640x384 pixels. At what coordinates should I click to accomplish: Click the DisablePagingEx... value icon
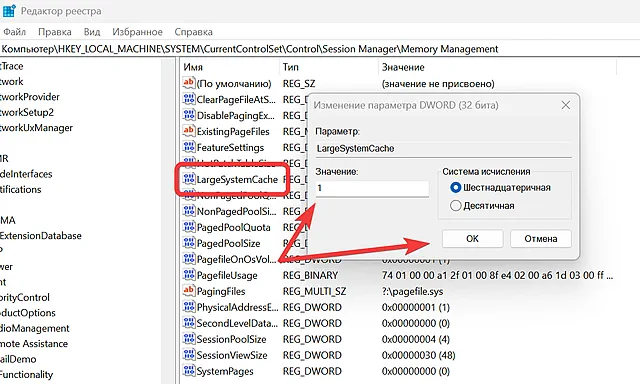pyautogui.click(x=189, y=115)
